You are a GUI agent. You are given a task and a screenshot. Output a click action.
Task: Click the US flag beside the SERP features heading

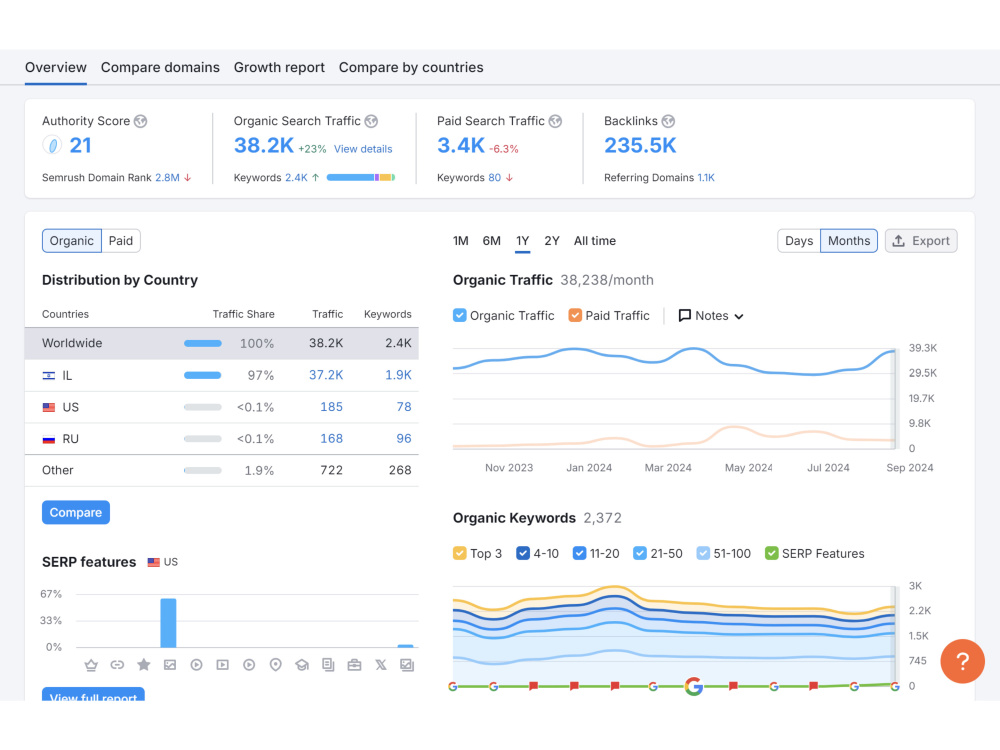tap(154, 562)
